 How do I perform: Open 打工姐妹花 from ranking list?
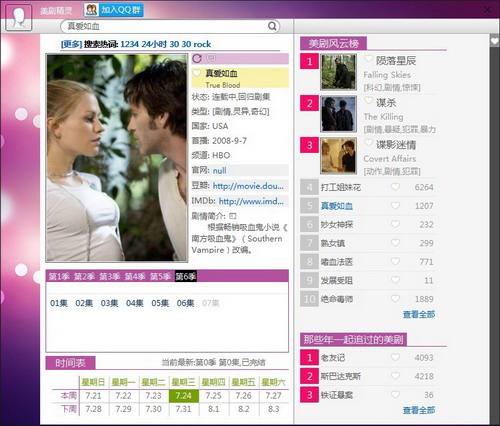[341, 187]
